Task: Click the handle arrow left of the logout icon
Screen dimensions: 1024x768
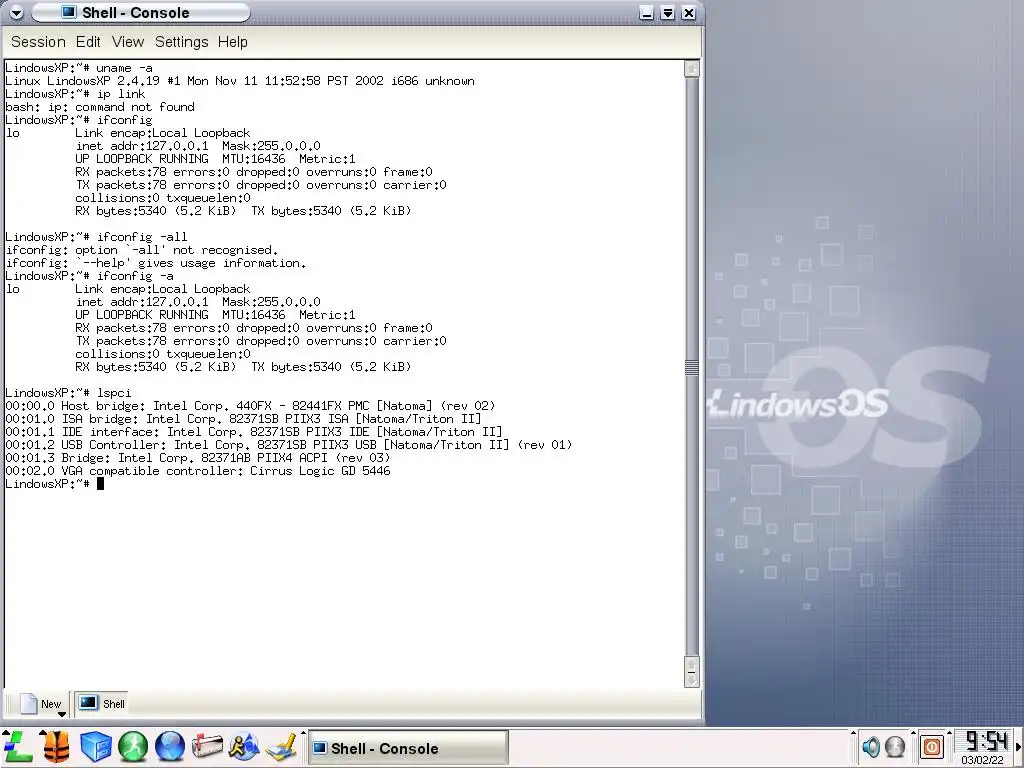Action: point(913,733)
